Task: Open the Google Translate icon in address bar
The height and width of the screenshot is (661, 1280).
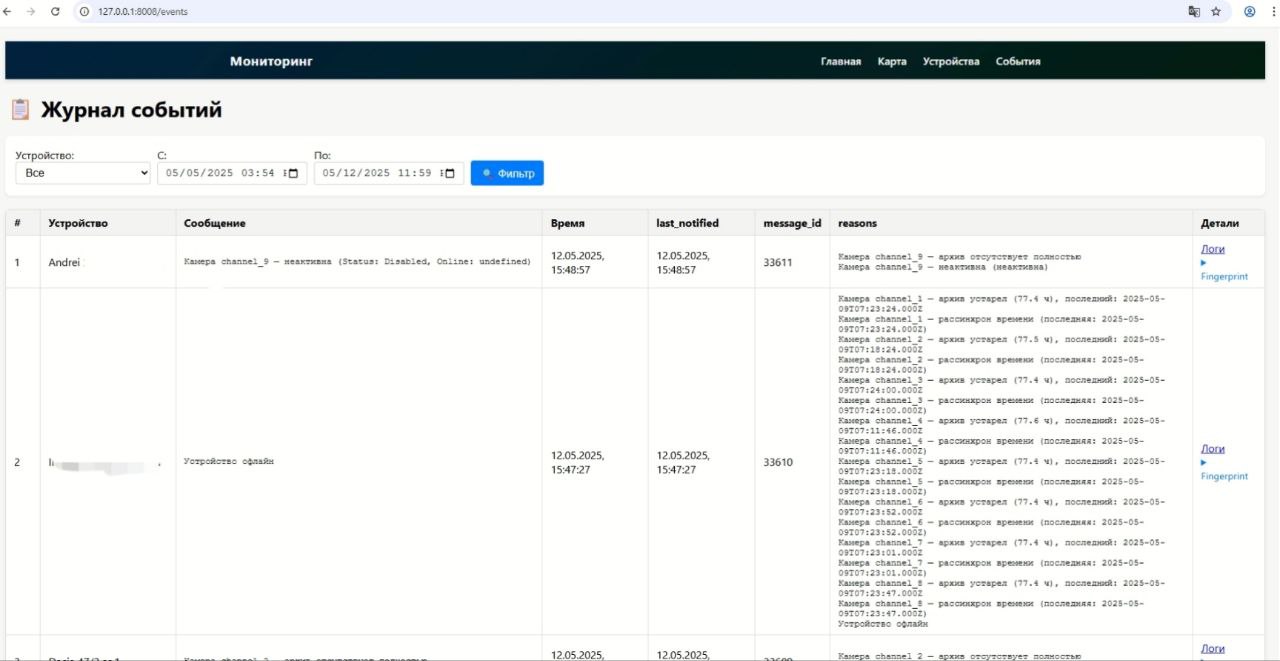Action: coord(1193,11)
